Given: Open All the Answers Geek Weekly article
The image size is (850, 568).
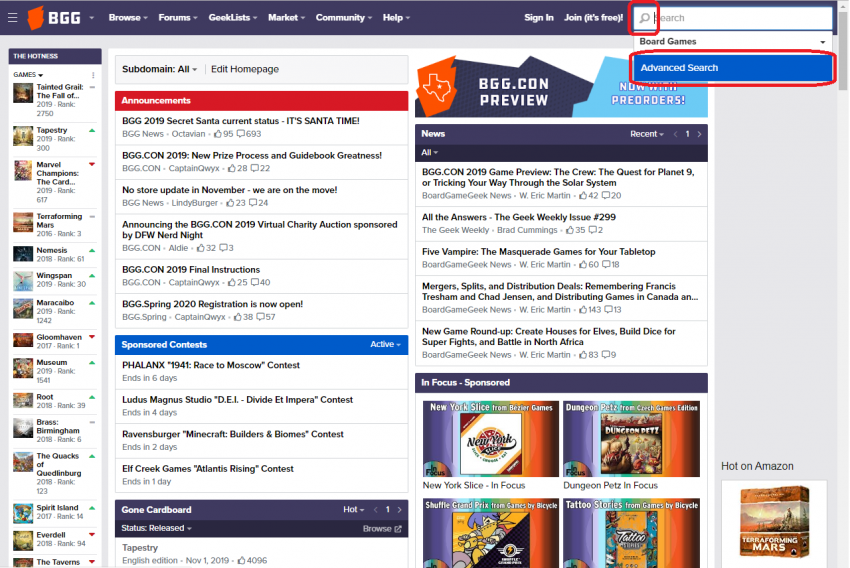Looking at the screenshot, I should click(x=519, y=217).
